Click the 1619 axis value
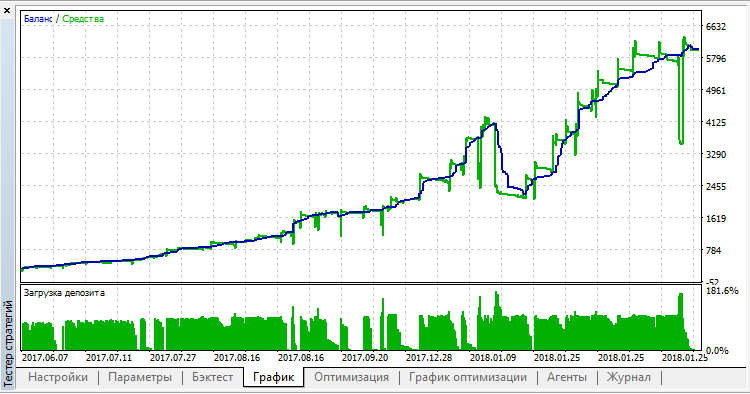750x394 pixels. click(x=716, y=219)
